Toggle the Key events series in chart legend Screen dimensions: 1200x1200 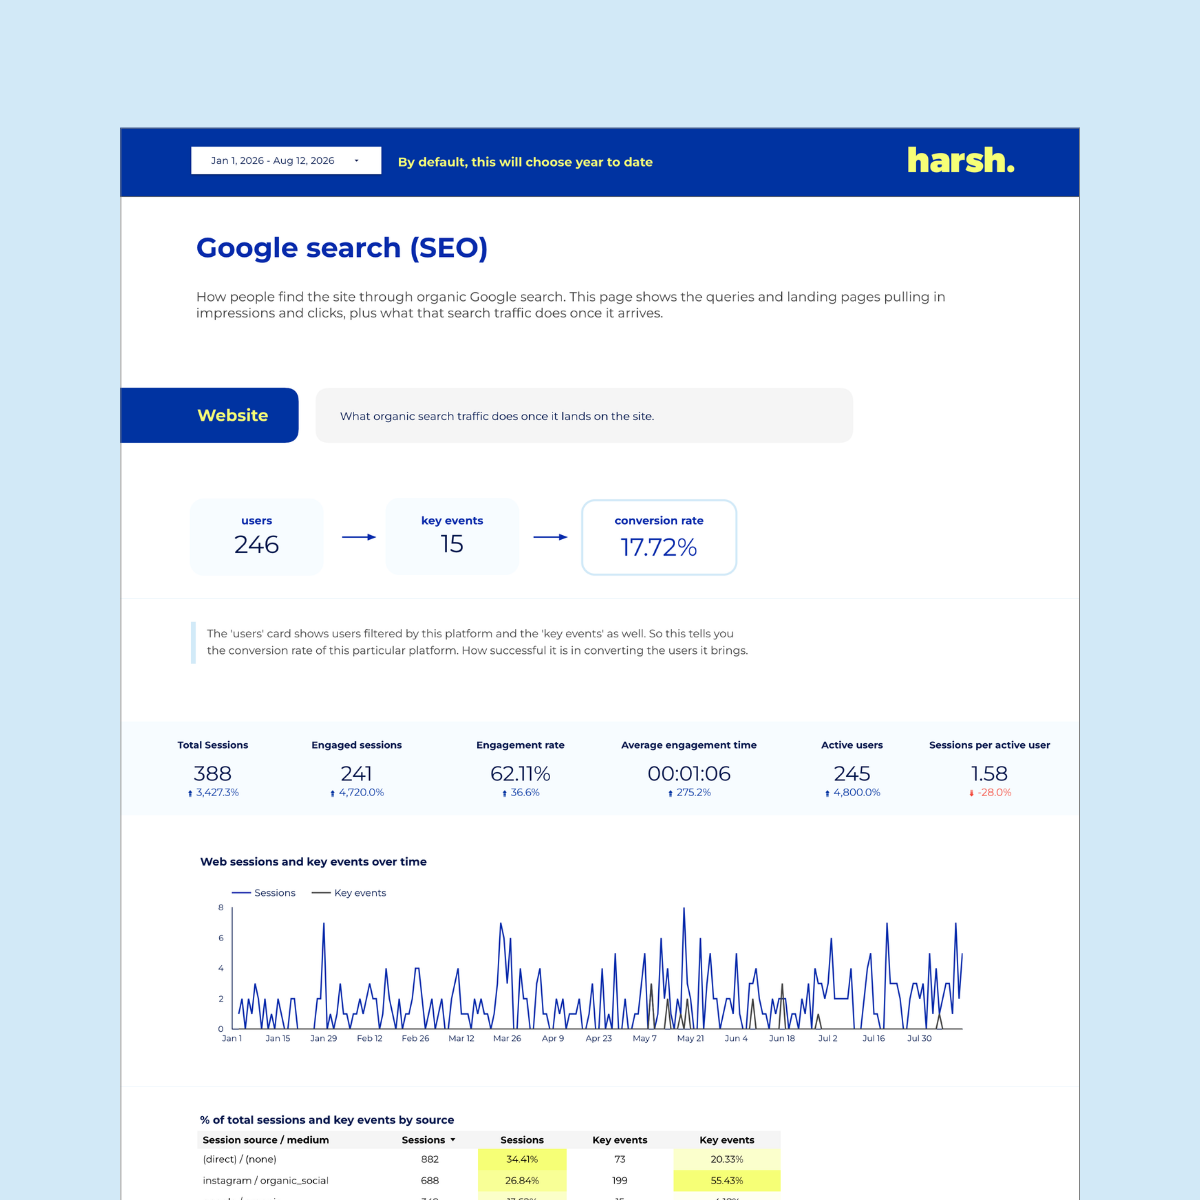tap(349, 893)
